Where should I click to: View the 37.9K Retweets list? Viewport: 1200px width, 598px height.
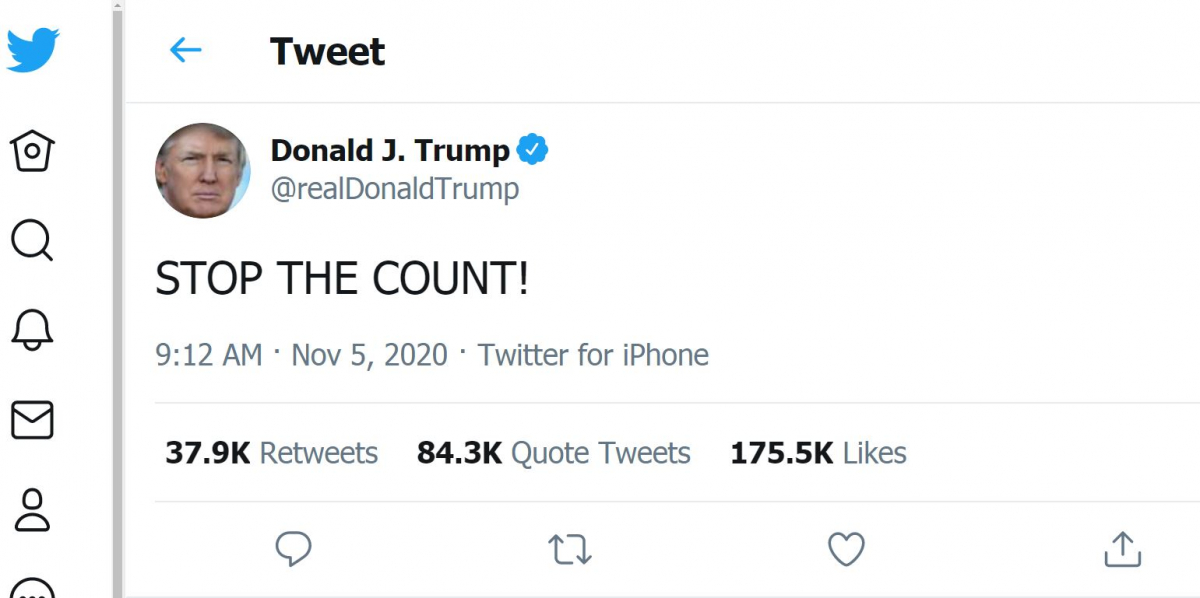(x=272, y=453)
